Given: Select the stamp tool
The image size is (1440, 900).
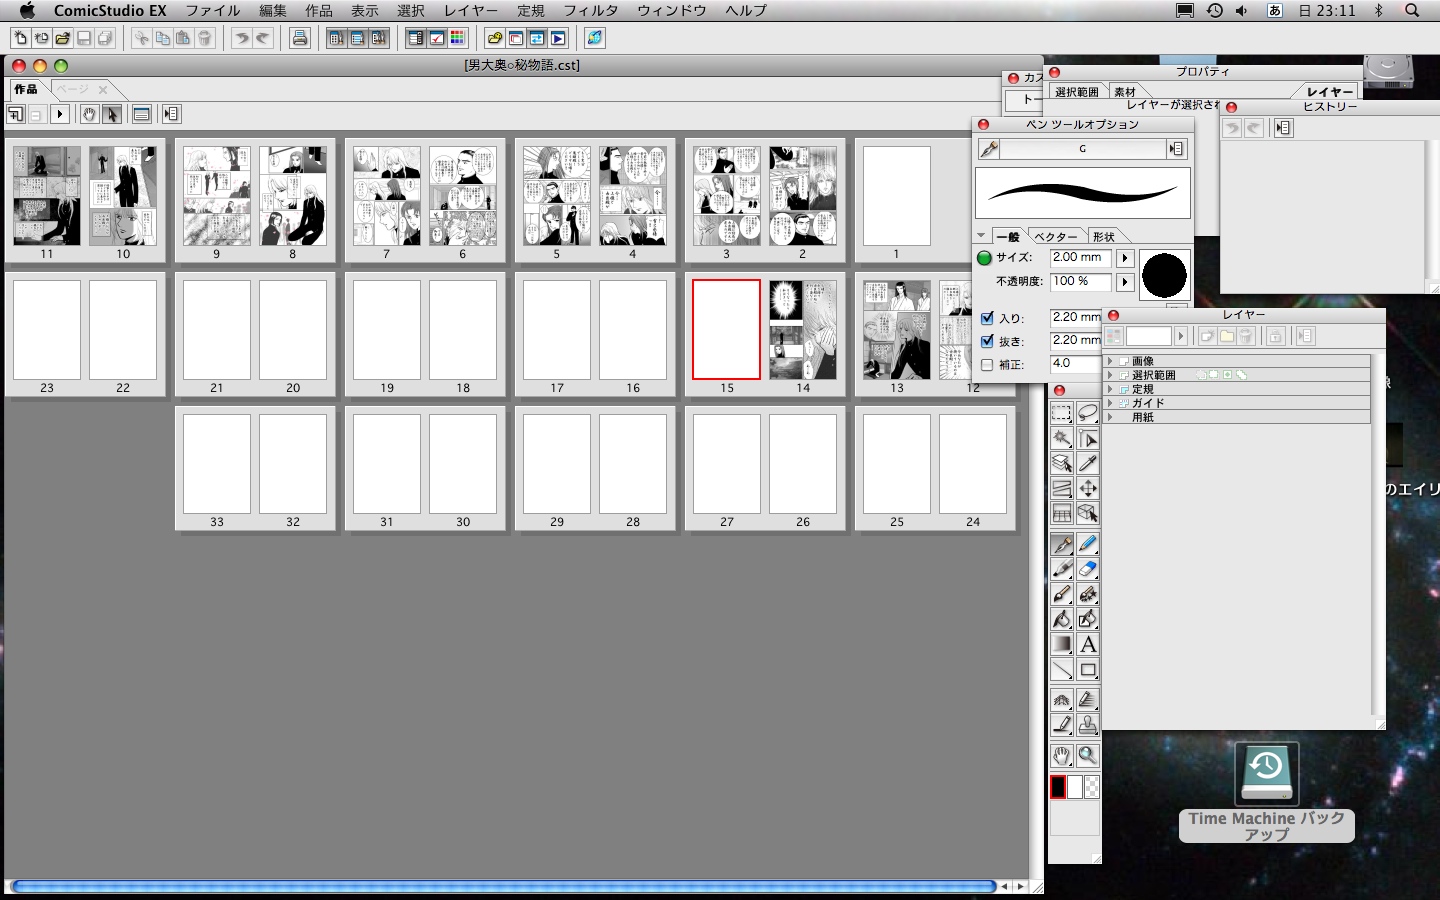Looking at the screenshot, I should tap(1088, 725).
